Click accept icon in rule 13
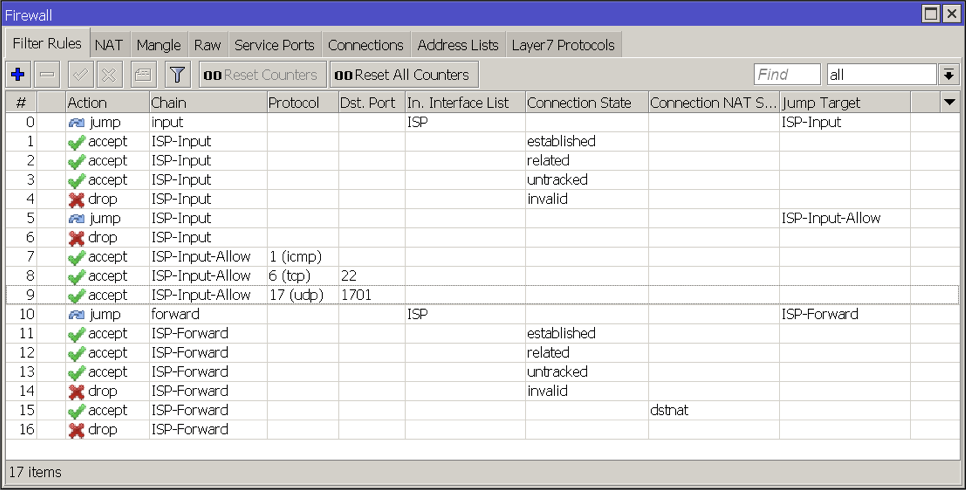 (76, 372)
